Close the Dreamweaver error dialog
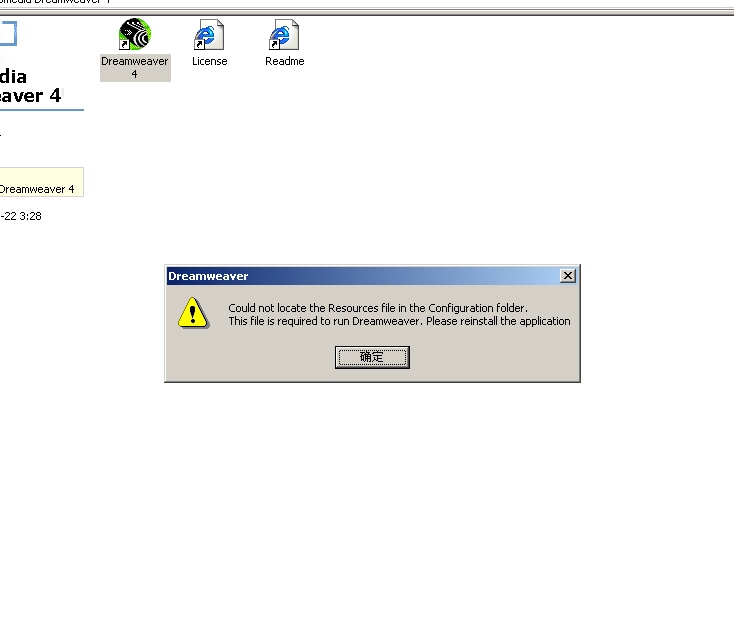The height and width of the screenshot is (627, 734). point(568,276)
